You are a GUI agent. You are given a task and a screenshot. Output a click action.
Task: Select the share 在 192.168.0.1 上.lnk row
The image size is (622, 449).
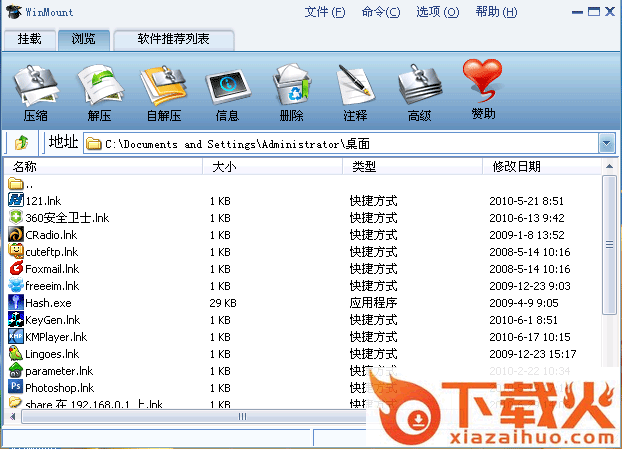[303, 403]
